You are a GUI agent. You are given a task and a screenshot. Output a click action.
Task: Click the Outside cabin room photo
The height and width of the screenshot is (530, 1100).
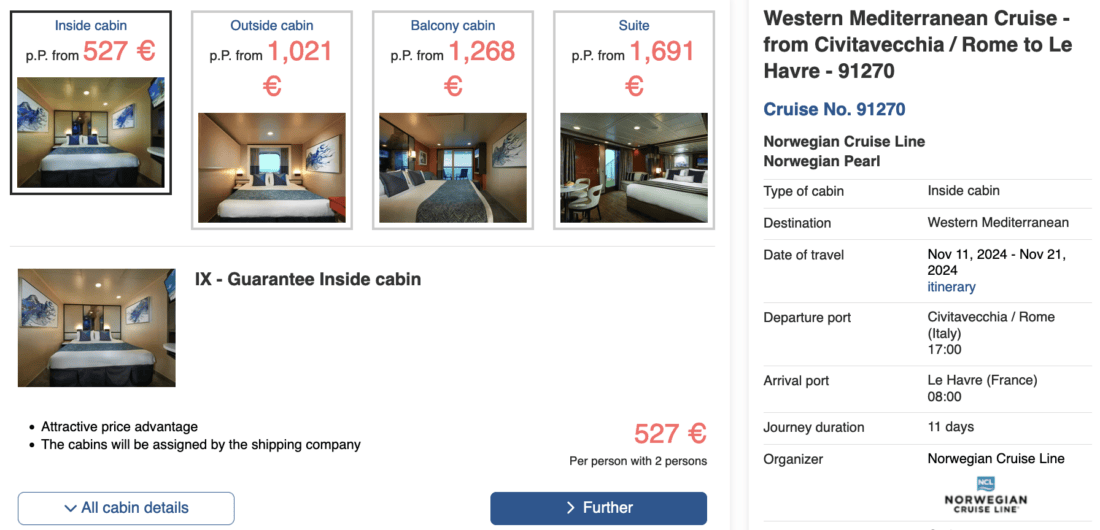(272, 167)
